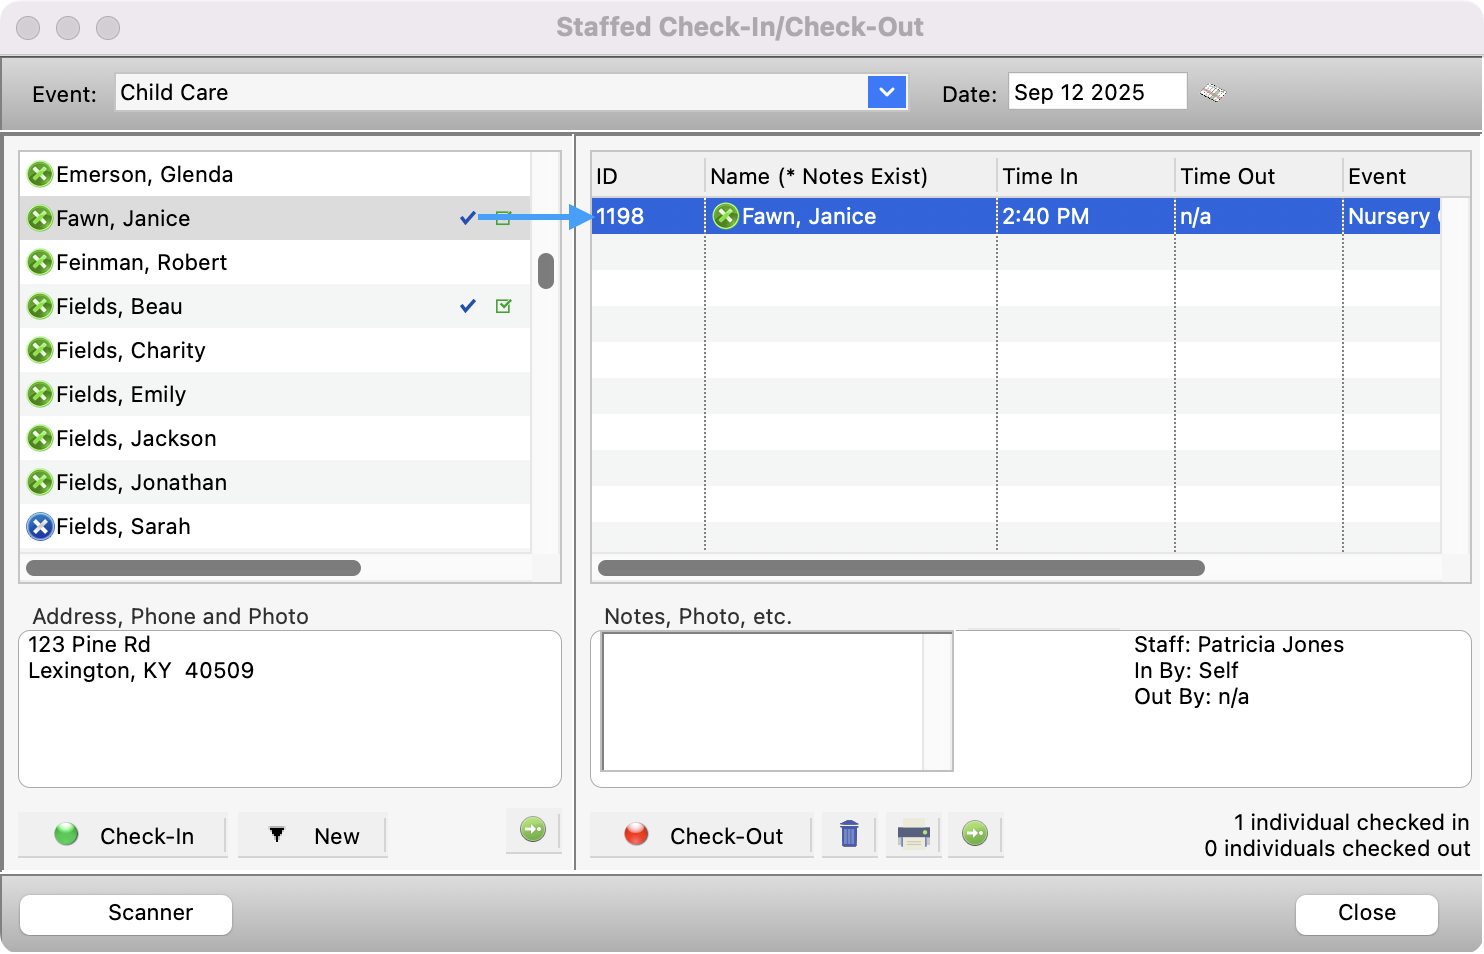Toggle the checkbox next to Fawn, Janice
The width and height of the screenshot is (1484, 954).
(504, 218)
